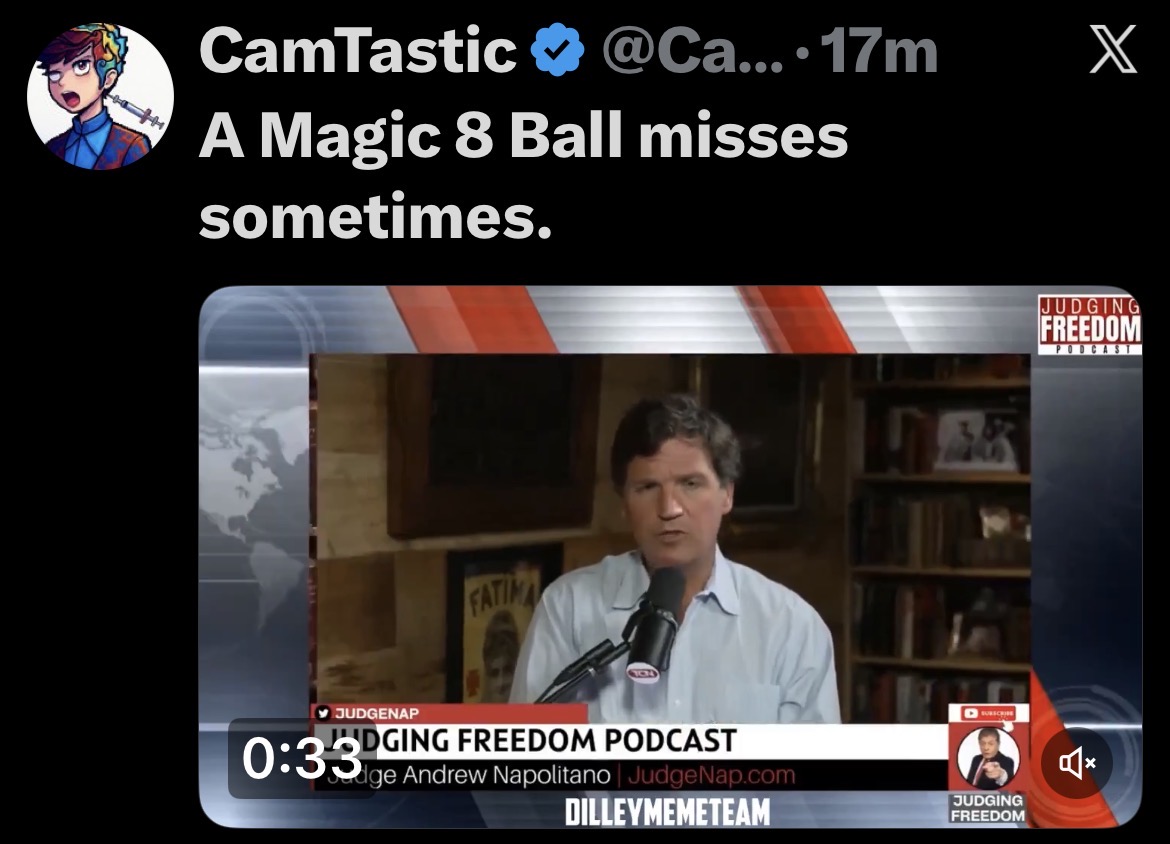Click the X logo in the top corner

(x=1113, y=49)
